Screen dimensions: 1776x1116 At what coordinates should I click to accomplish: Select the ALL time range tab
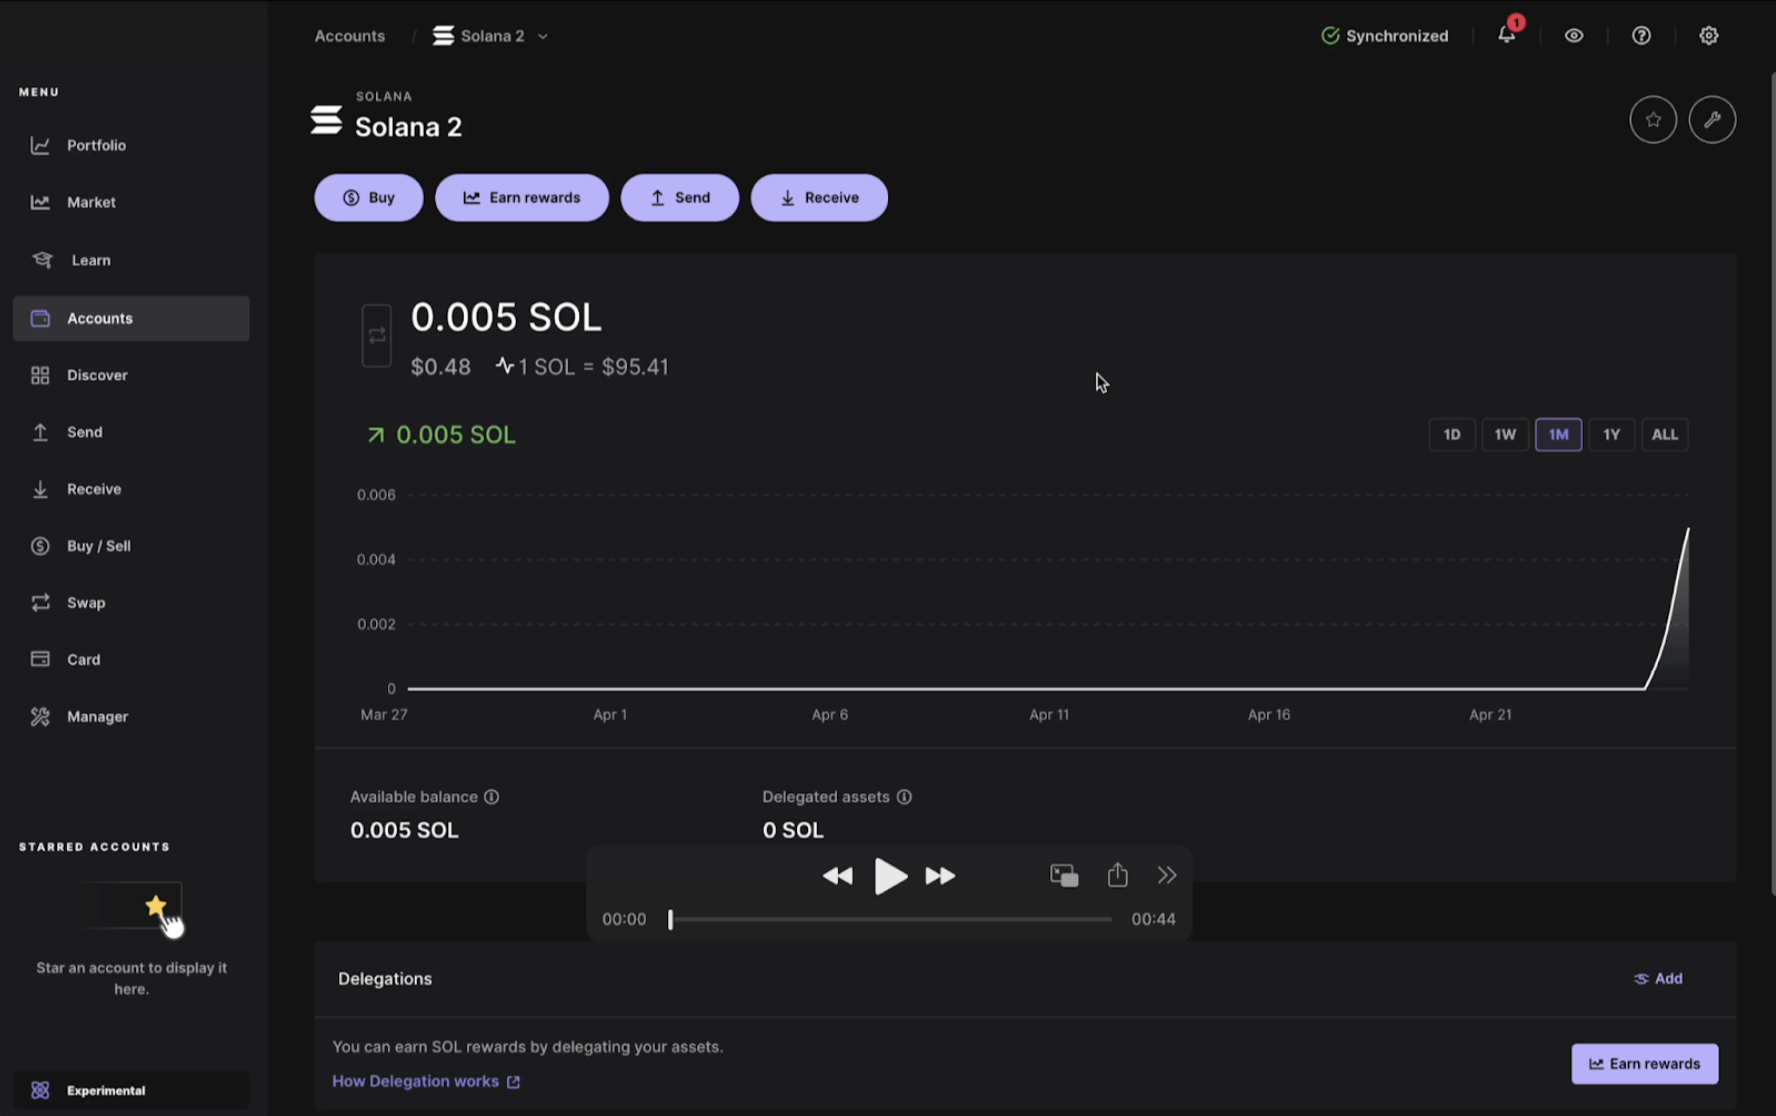coord(1664,434)
